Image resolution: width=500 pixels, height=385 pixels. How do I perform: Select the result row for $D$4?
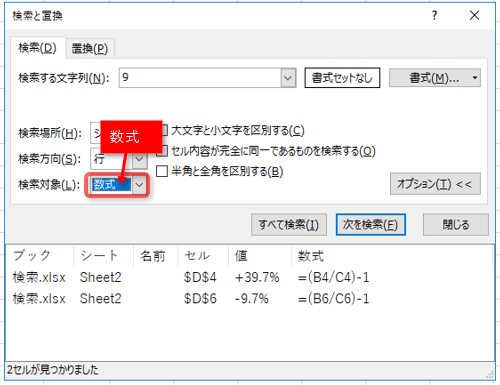249,277
